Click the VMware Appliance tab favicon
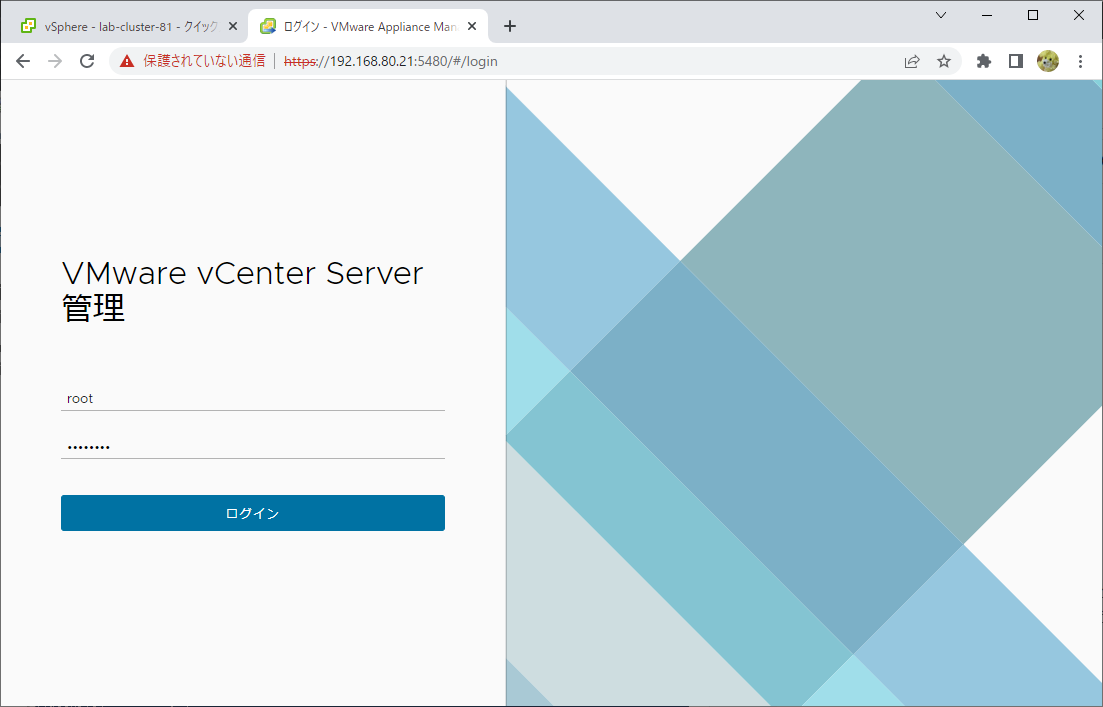 point(268,27)
